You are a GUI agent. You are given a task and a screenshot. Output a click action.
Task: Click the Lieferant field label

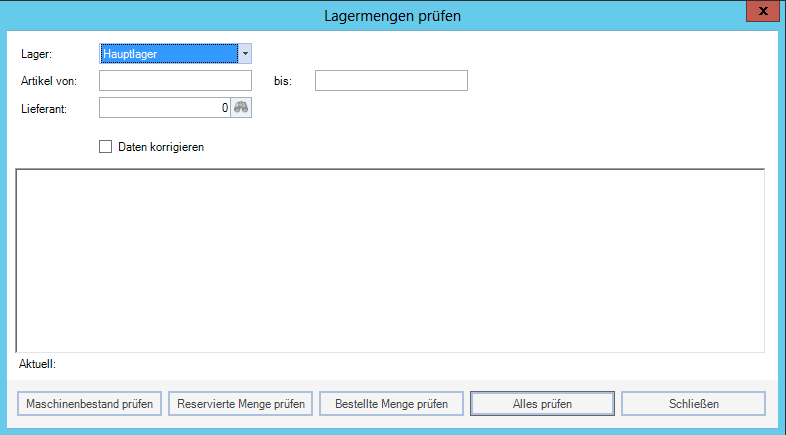pyautogui.click(x=43, y=108)
